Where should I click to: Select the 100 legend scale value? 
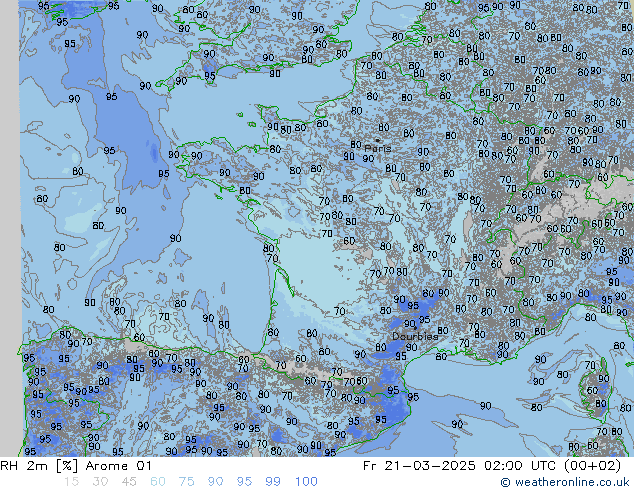(x=306, y=482)
